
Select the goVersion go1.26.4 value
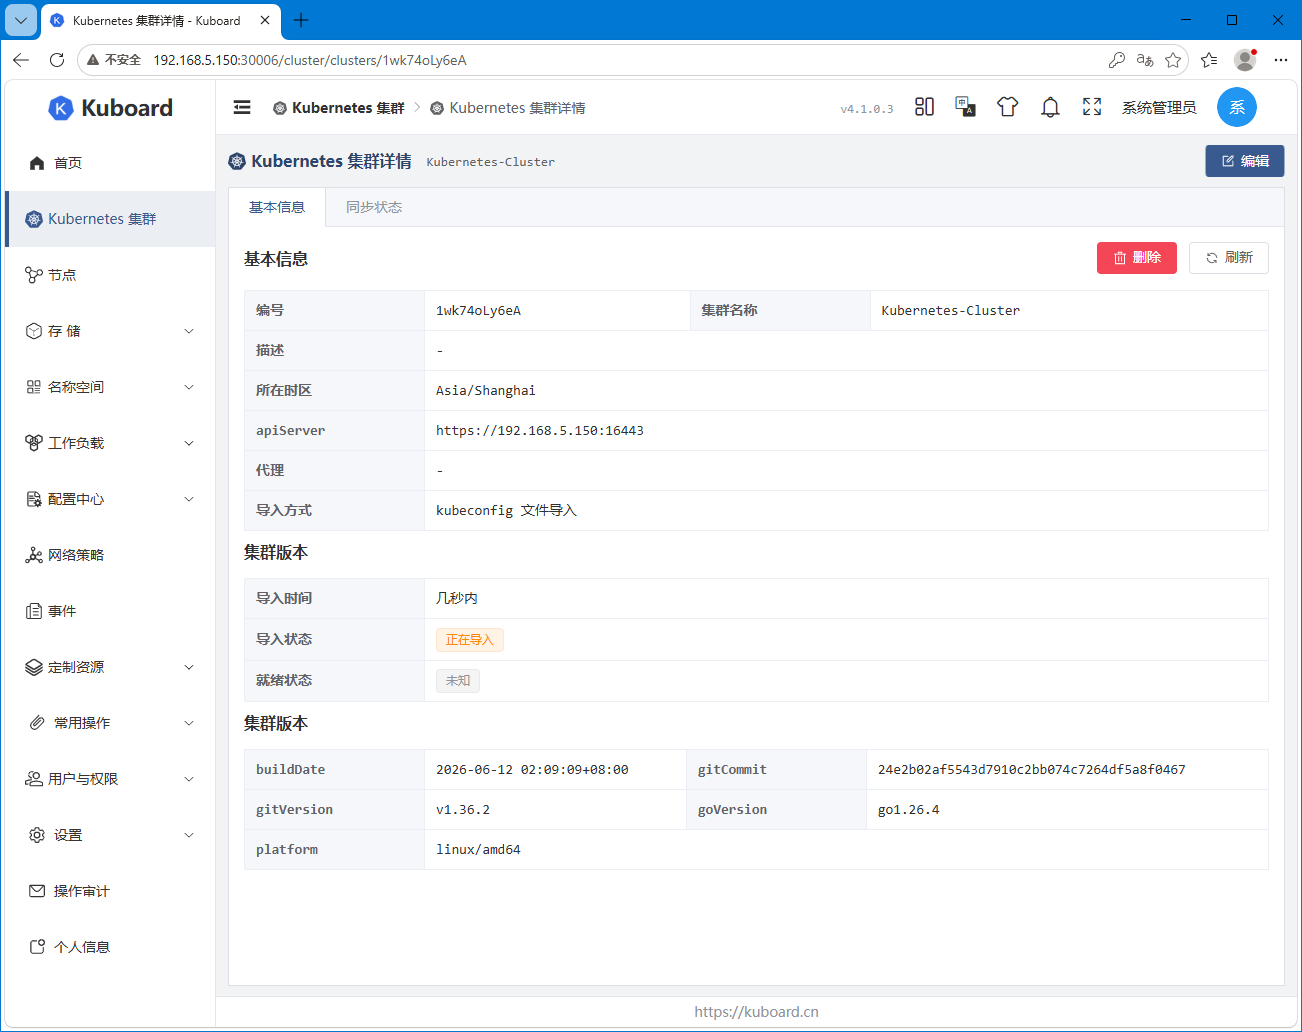[909, 810]
